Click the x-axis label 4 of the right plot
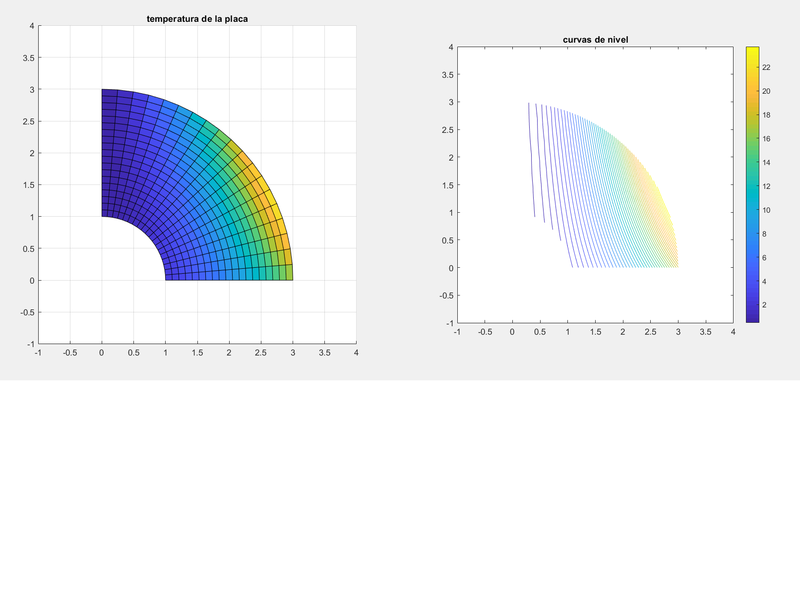 pyautogui.click(x=733, y=331)
